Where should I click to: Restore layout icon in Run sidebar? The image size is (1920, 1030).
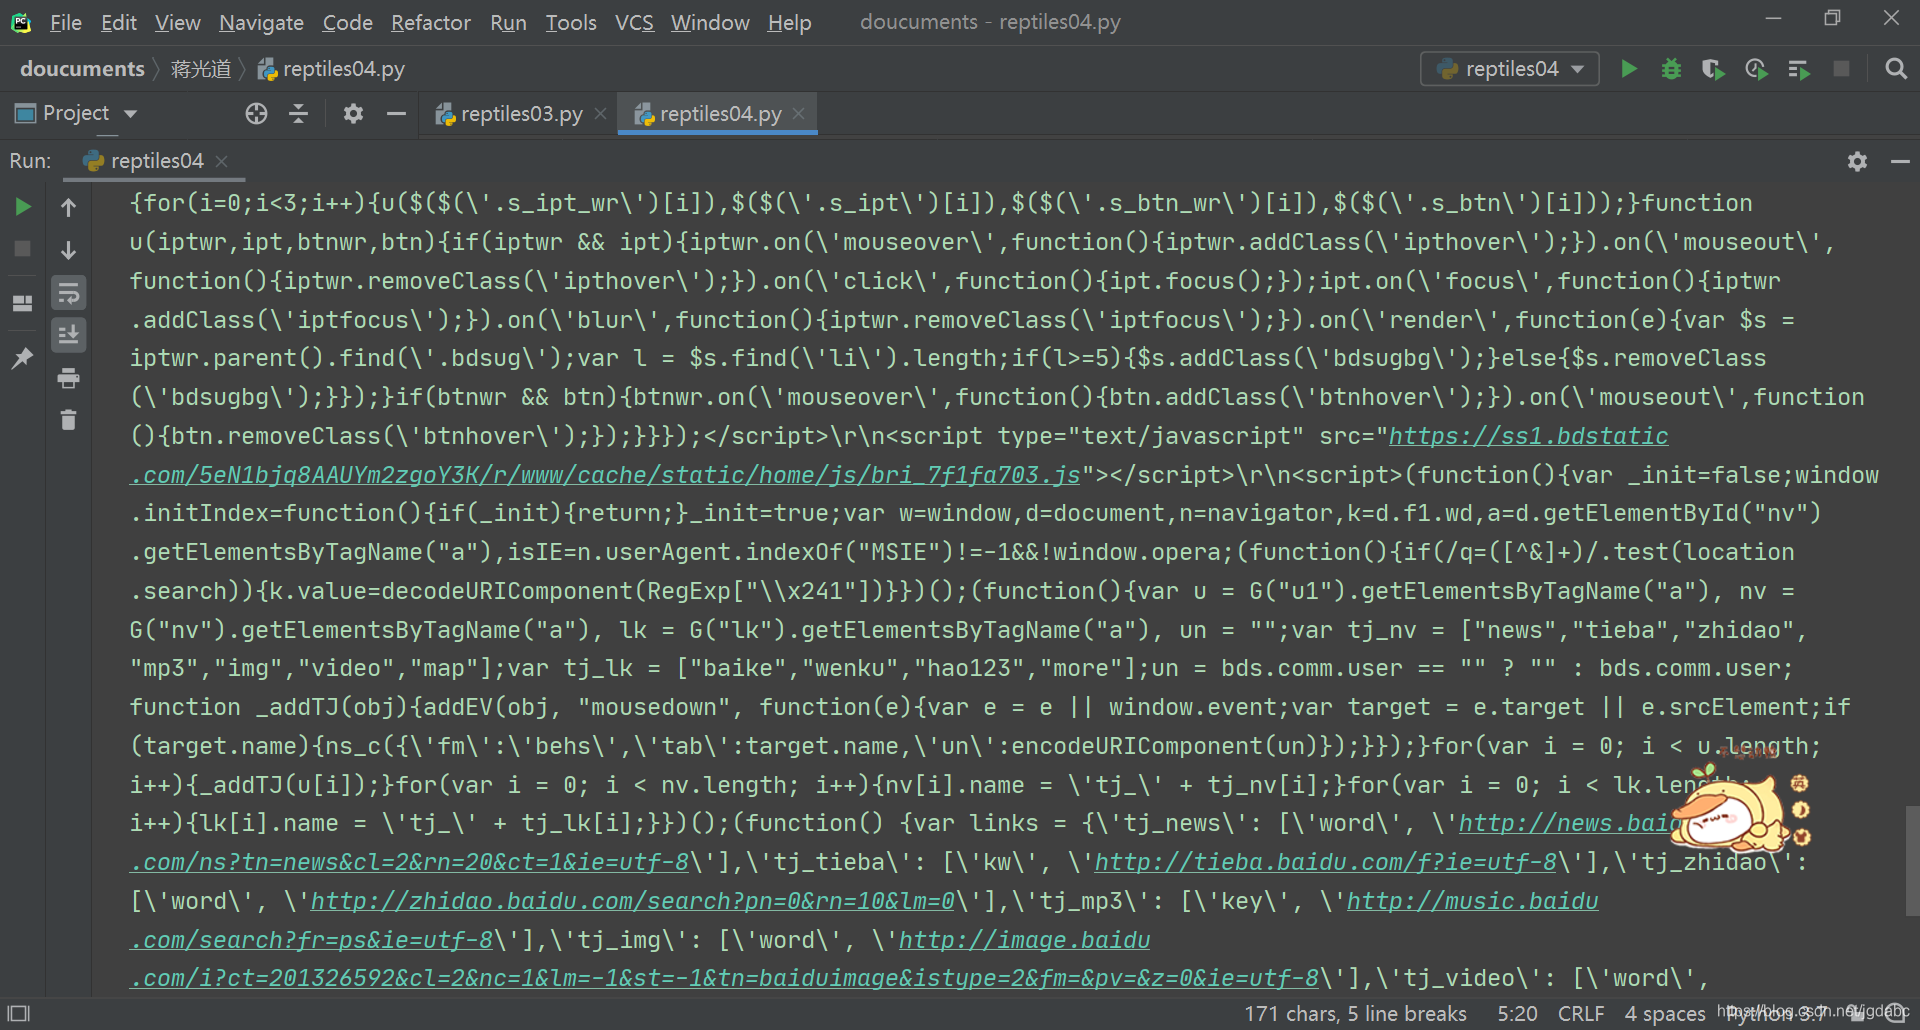22,303
